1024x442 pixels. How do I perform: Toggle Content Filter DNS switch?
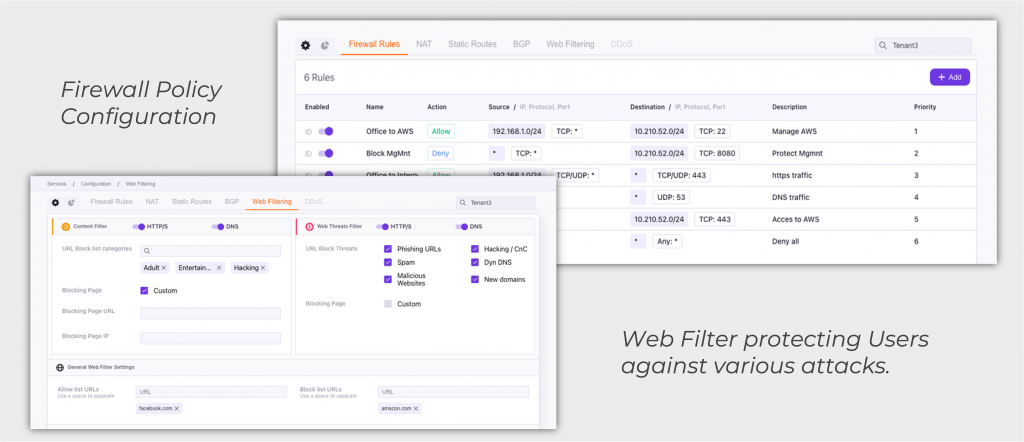pos(218,227)
